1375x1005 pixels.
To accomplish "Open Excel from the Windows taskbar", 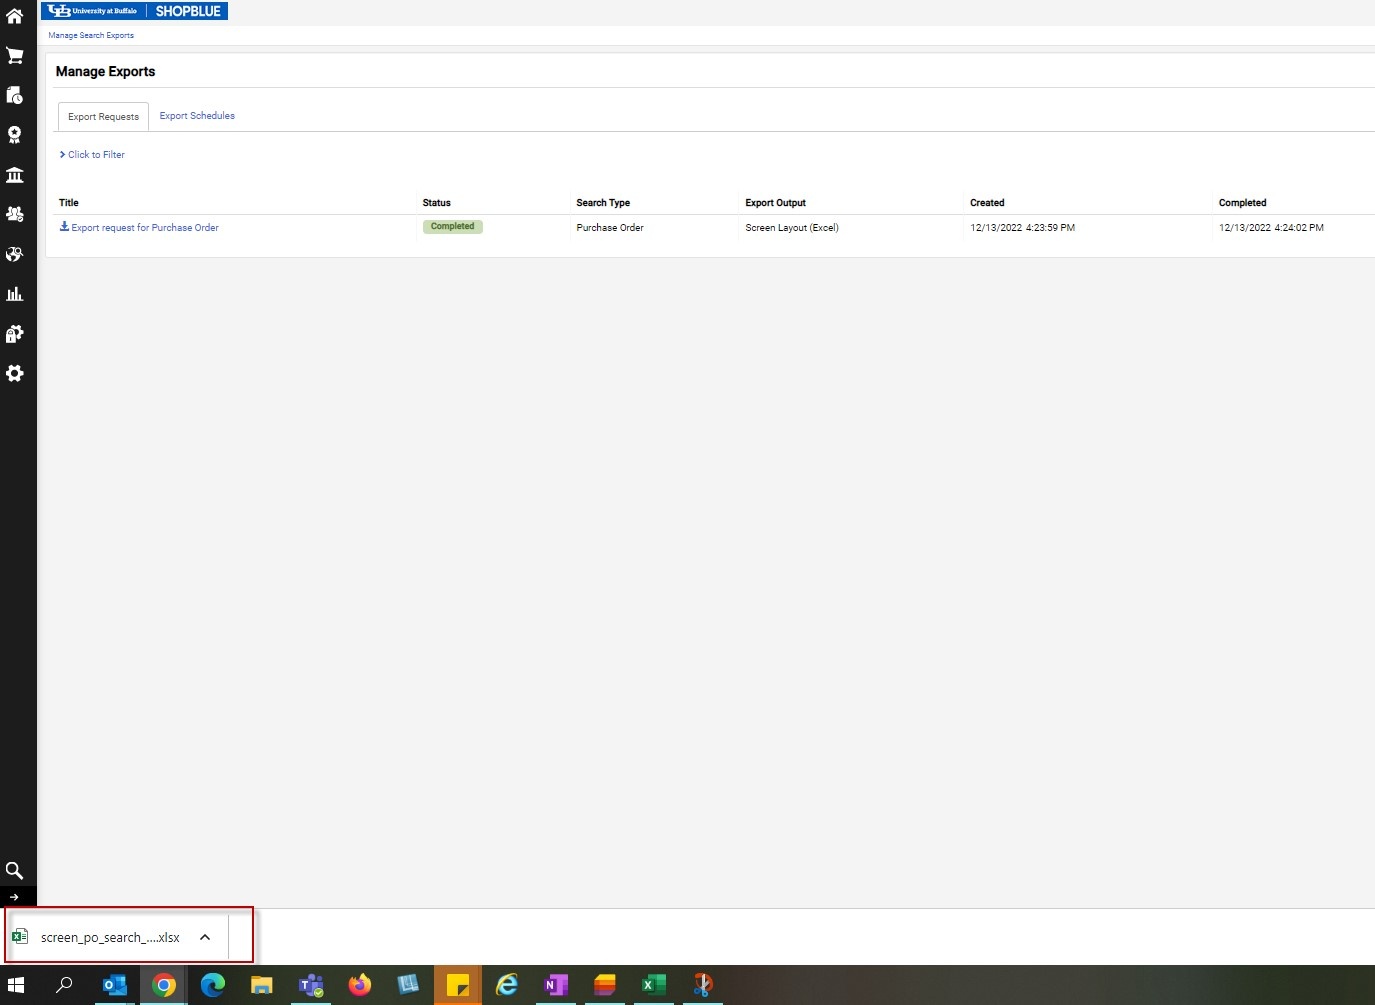I will coord(654,985).
